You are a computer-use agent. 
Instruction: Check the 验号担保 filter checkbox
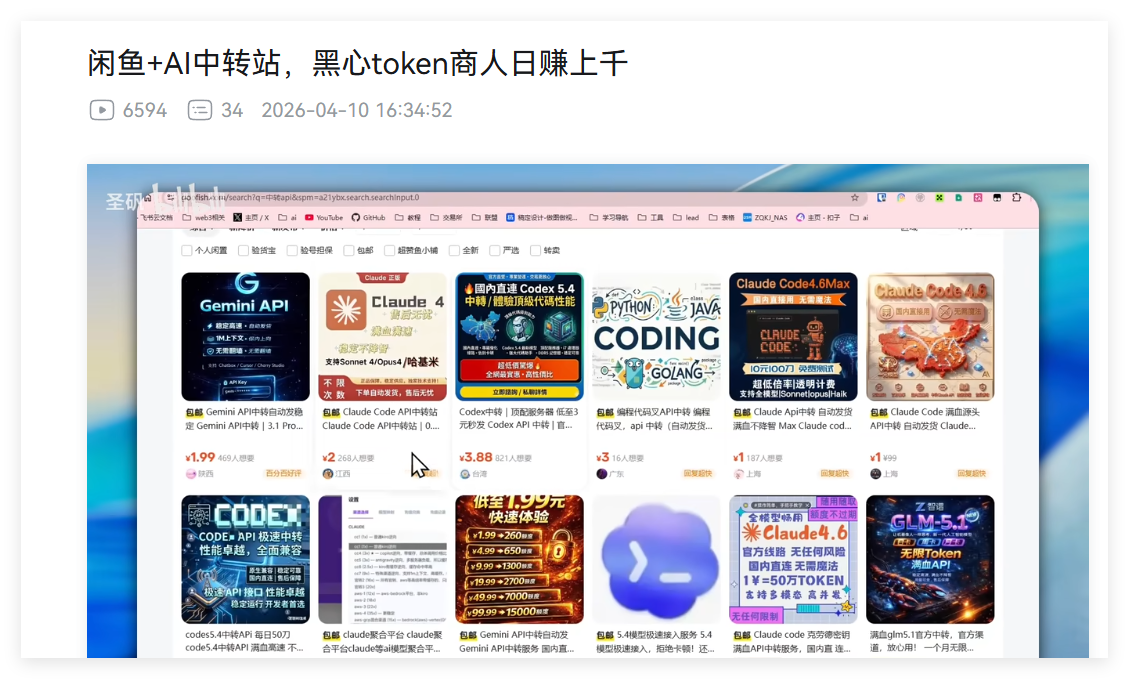[x=292, y=251]
